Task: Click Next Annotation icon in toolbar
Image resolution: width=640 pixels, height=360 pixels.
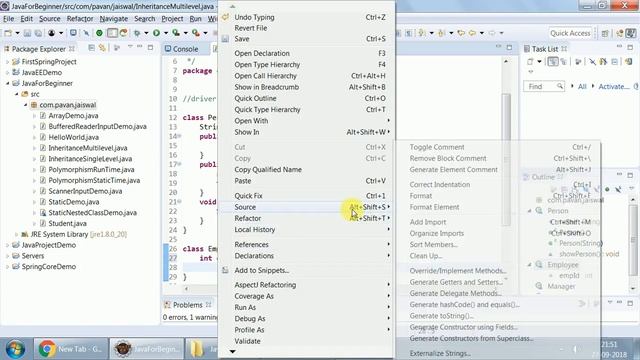Action: 422,33
